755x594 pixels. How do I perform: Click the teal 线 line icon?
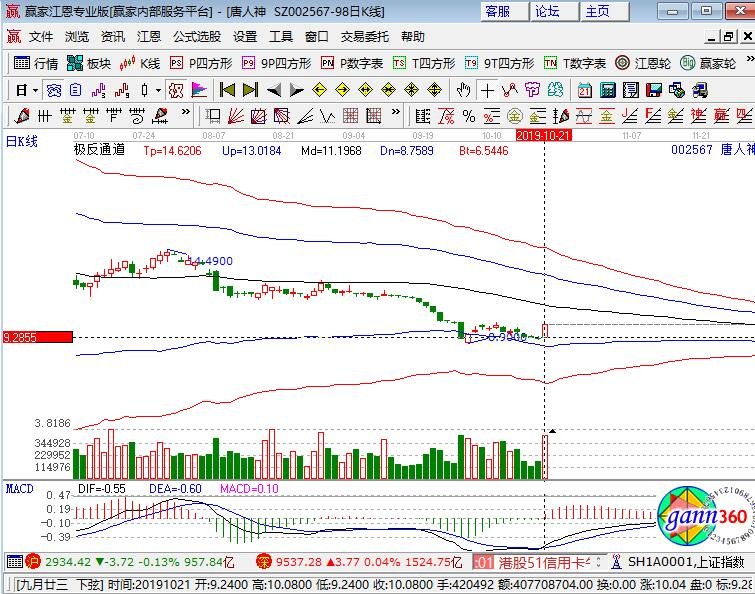pyautogui.click(x=555, y=90)
